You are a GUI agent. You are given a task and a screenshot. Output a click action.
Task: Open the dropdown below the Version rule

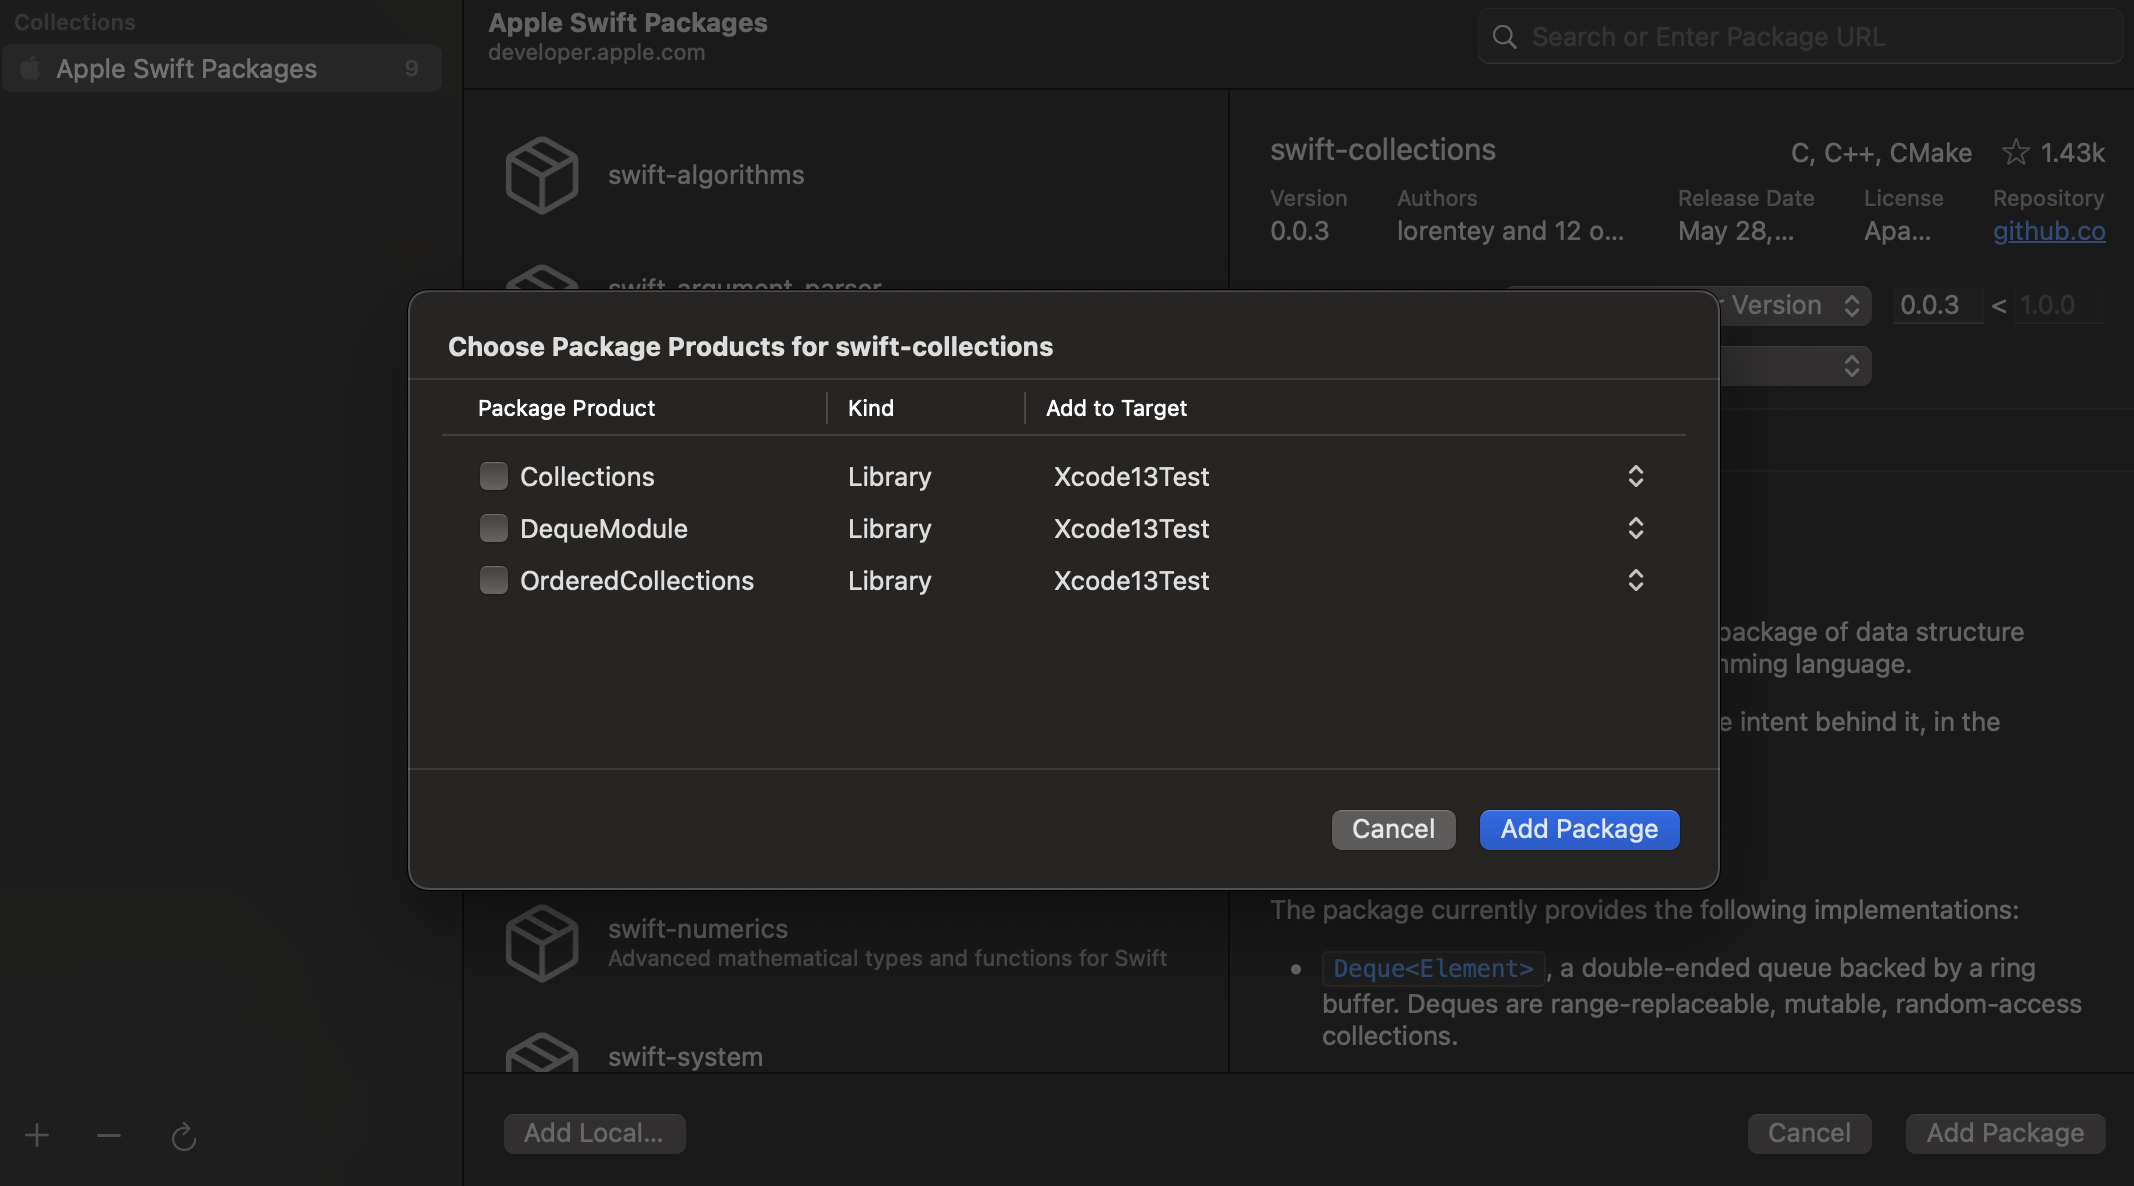[x=1795, y=365]
